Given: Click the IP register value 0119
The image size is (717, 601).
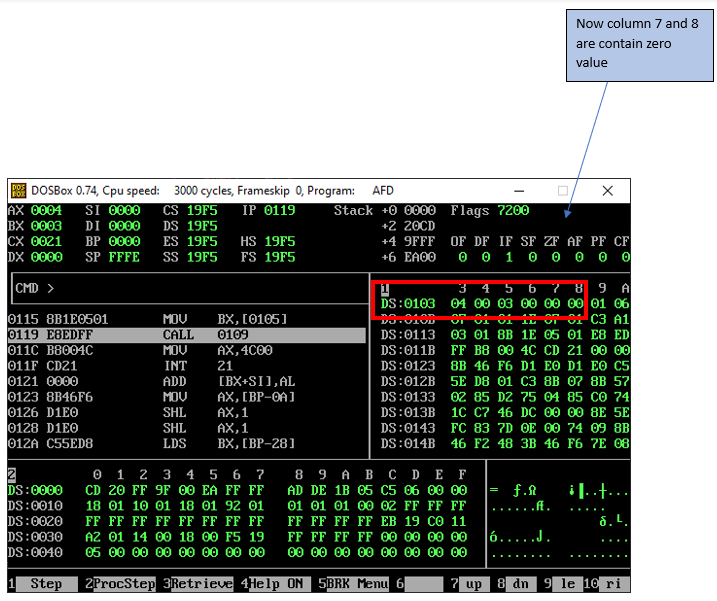Looking at the screenshot, I should (x=280, y=211).
